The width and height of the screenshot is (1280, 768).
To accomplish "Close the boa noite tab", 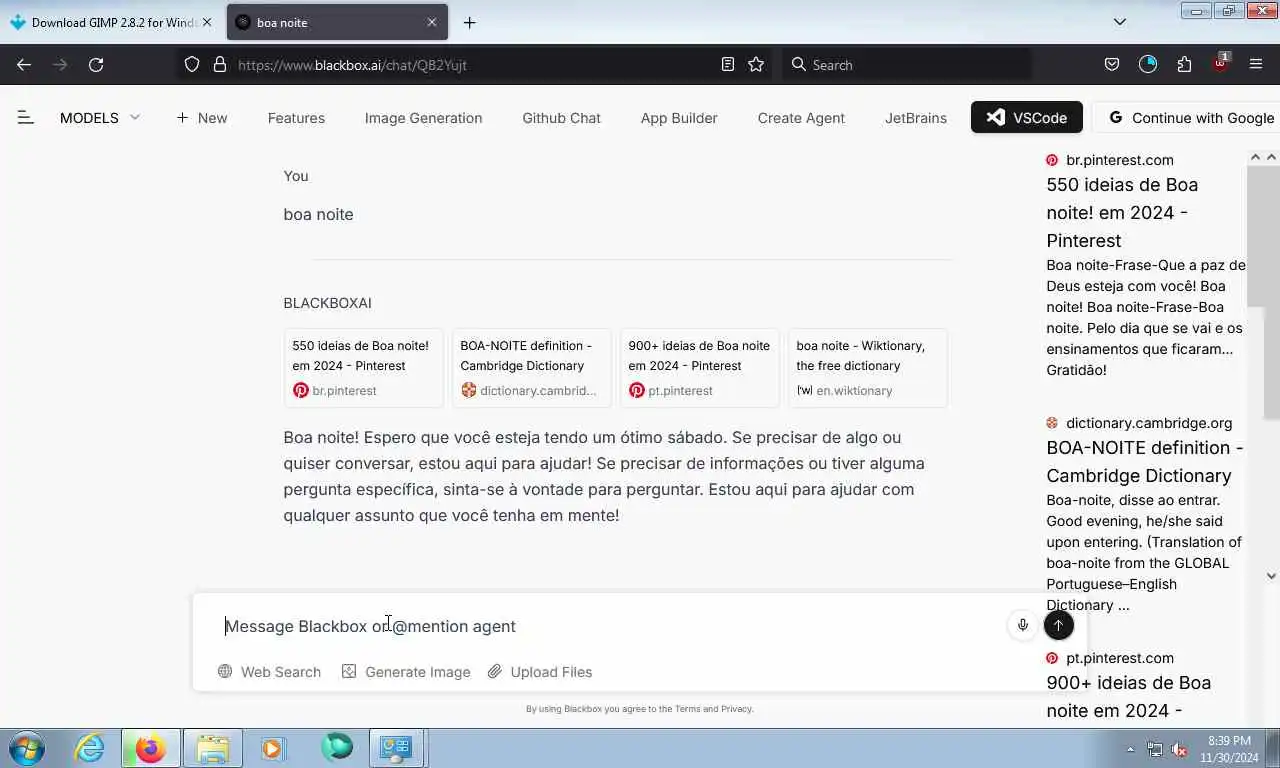I will point(432,22).
